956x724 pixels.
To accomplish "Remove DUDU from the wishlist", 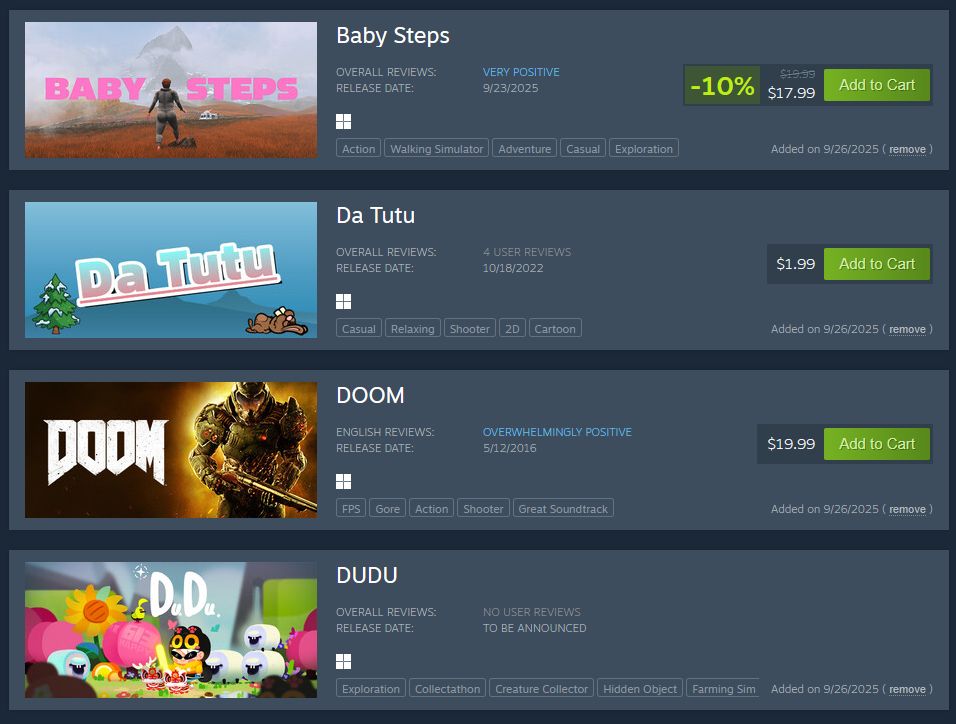I will tap(907, 689).
